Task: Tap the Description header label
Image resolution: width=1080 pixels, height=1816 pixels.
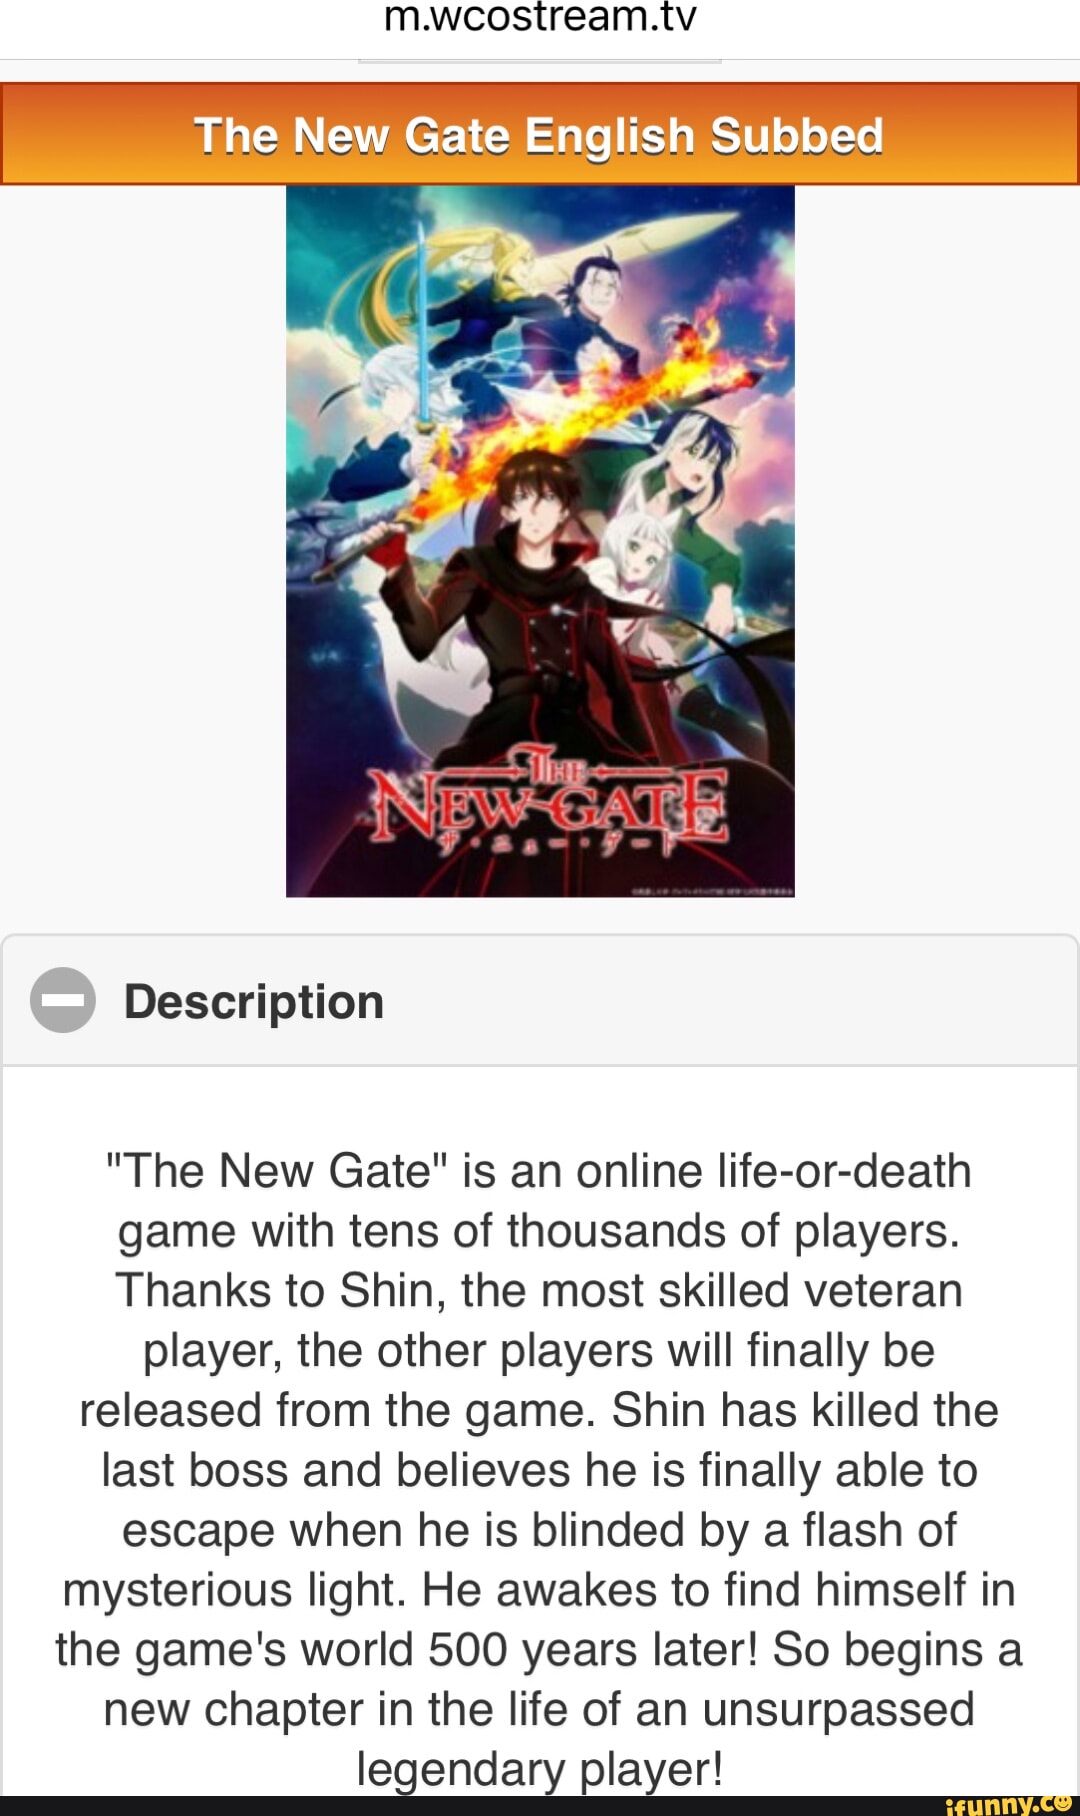Action: coord(254,1001)
